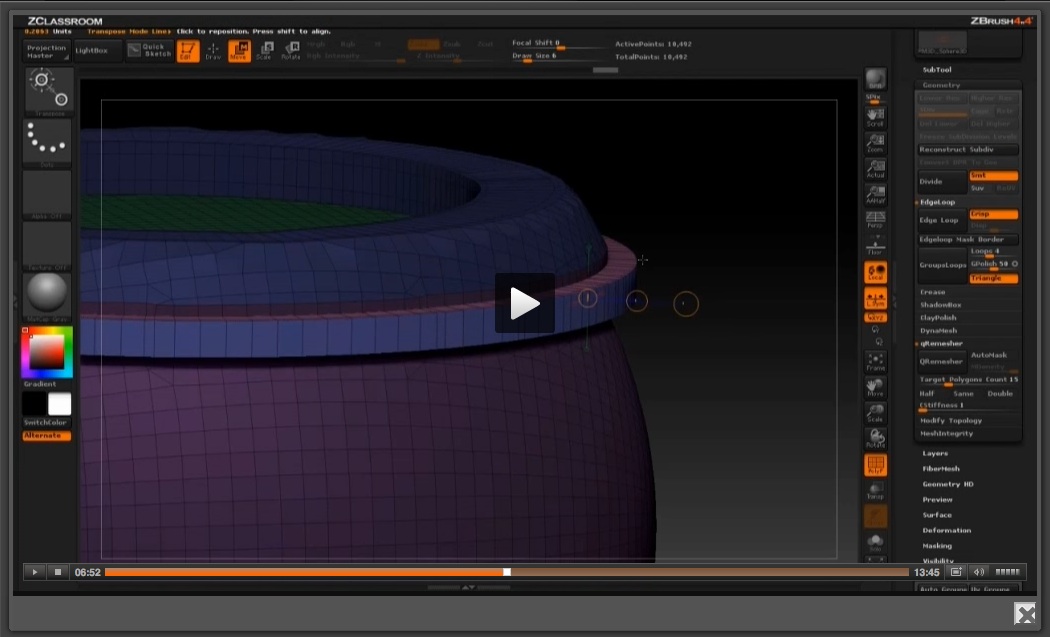Click the Zoom canvas icon
Screen dimensions: 1050x637
875,142
